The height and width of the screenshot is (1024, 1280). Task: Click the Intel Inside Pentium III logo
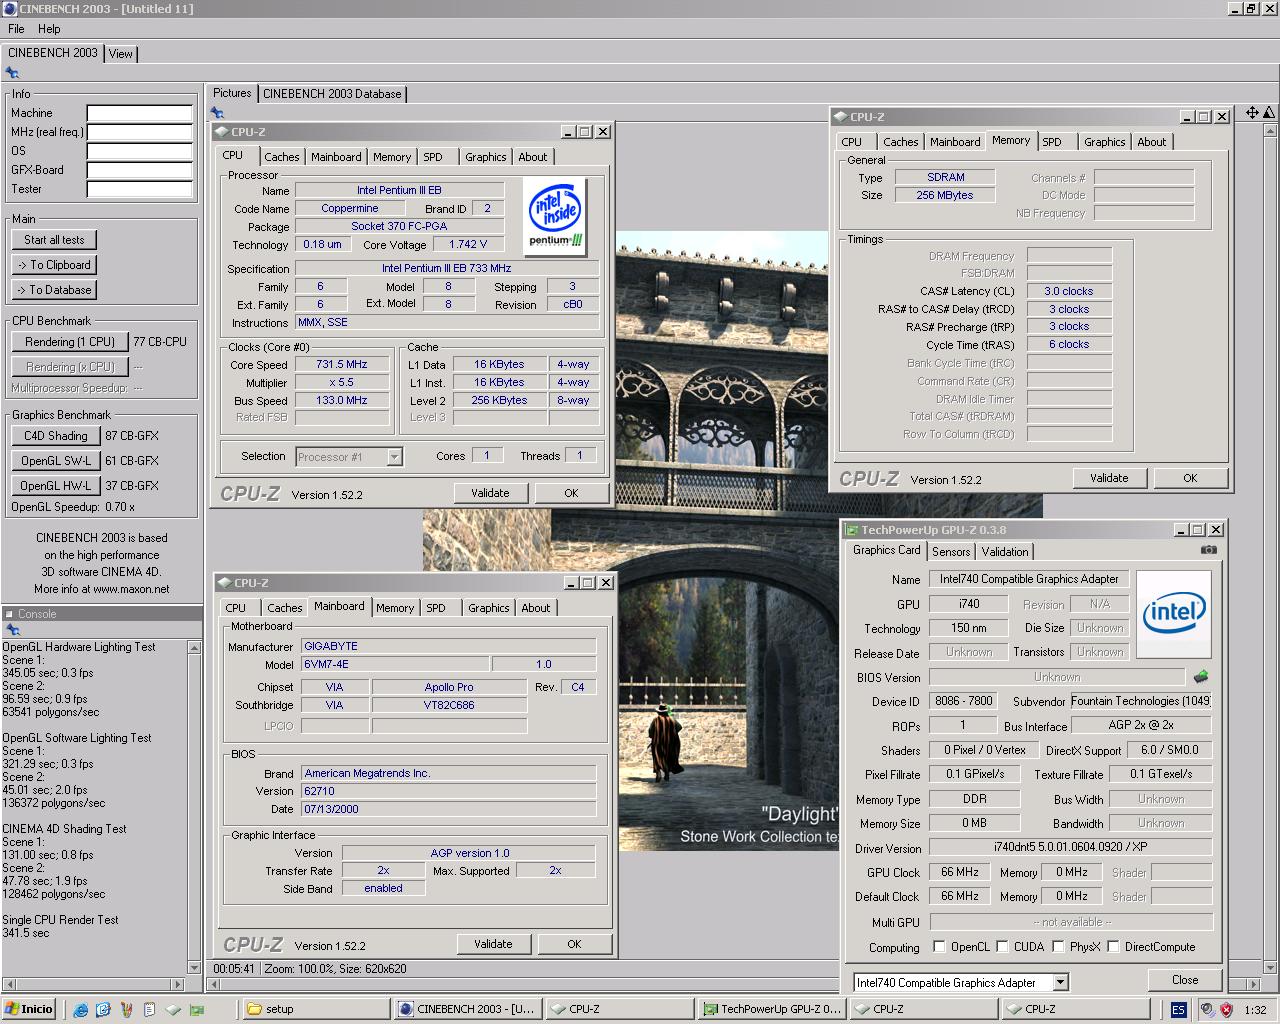point(555,217)
